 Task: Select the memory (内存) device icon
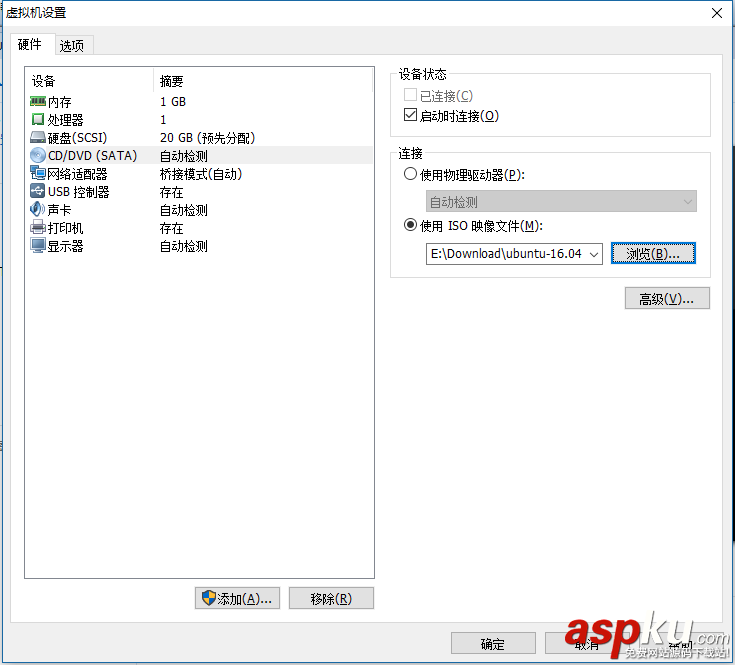[x=38, y=101]
